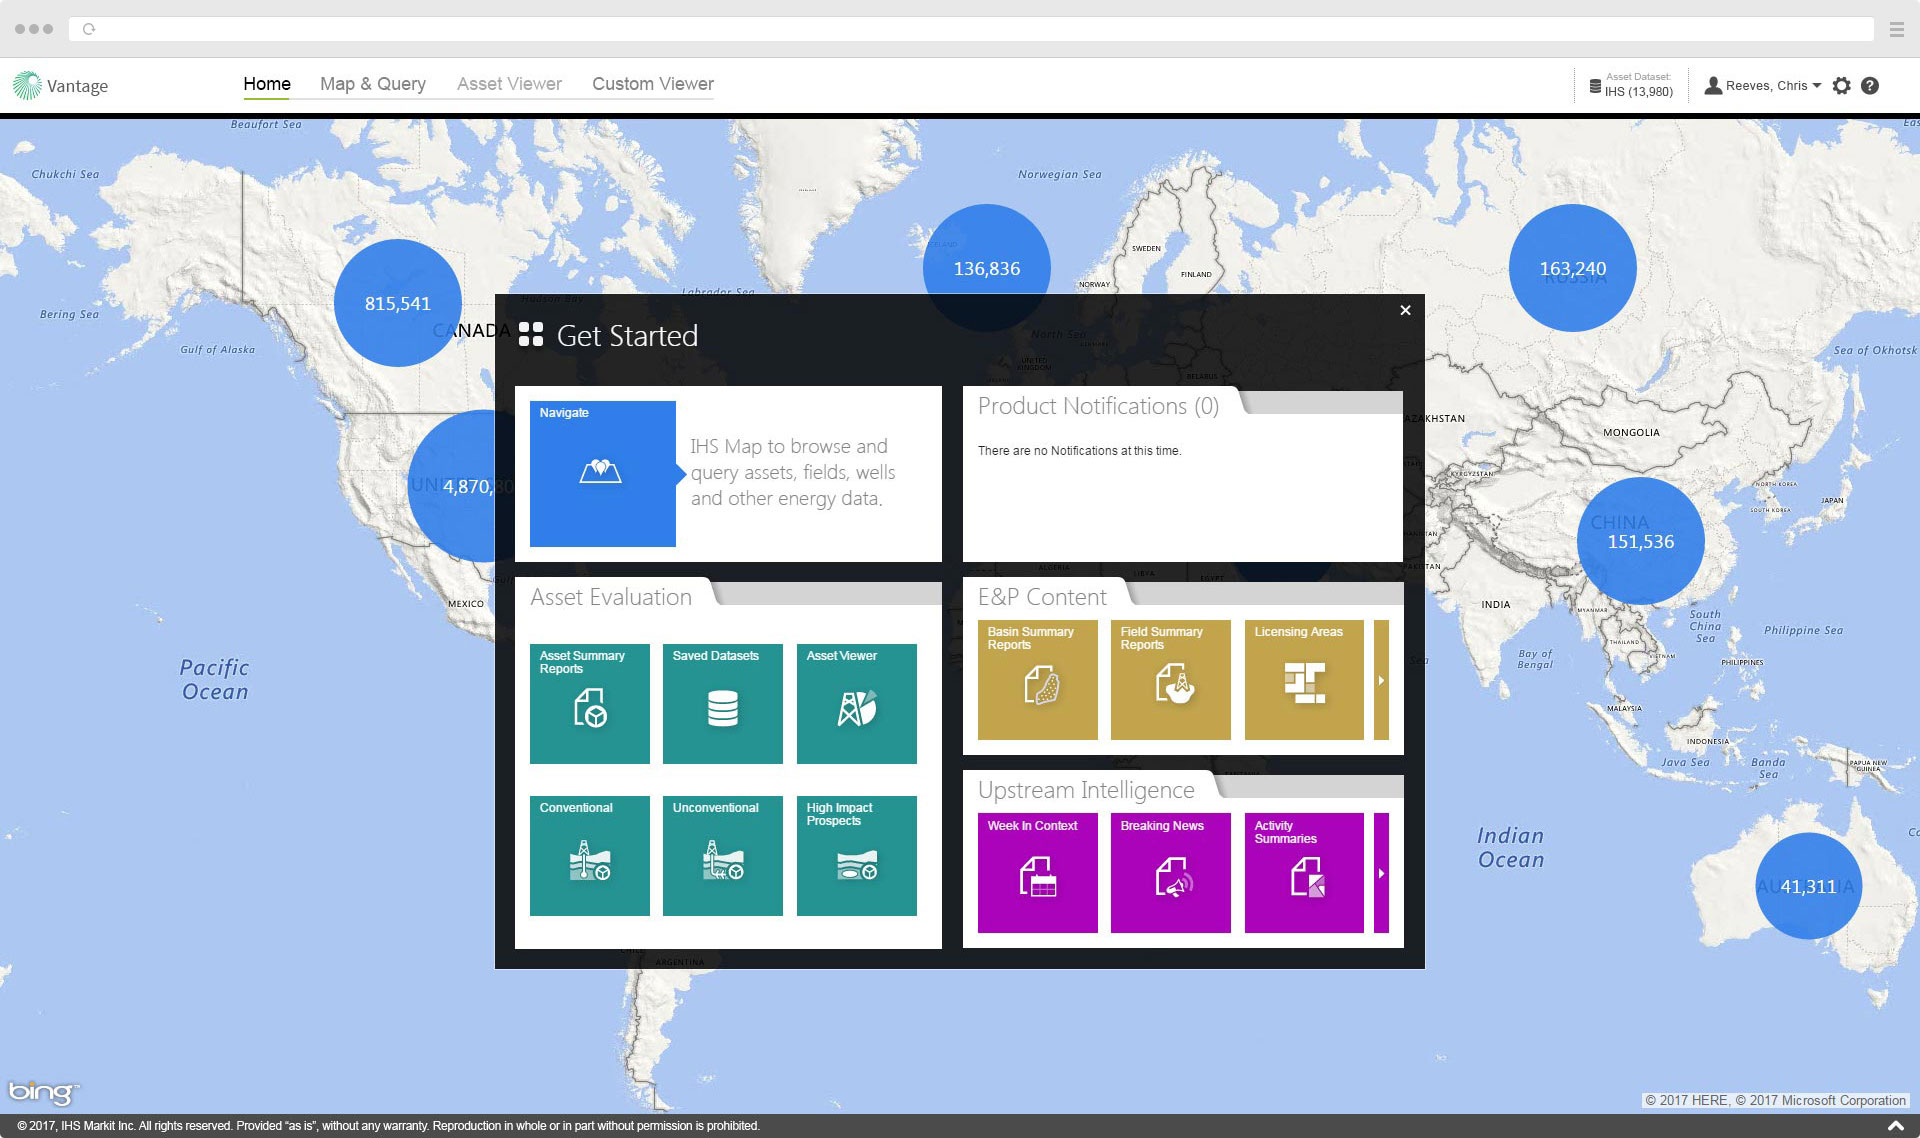The width and height of the screenshot is (1920, 1138).
Task: Show more E&P Content tiles arrow
Action: click(1382, 680)
